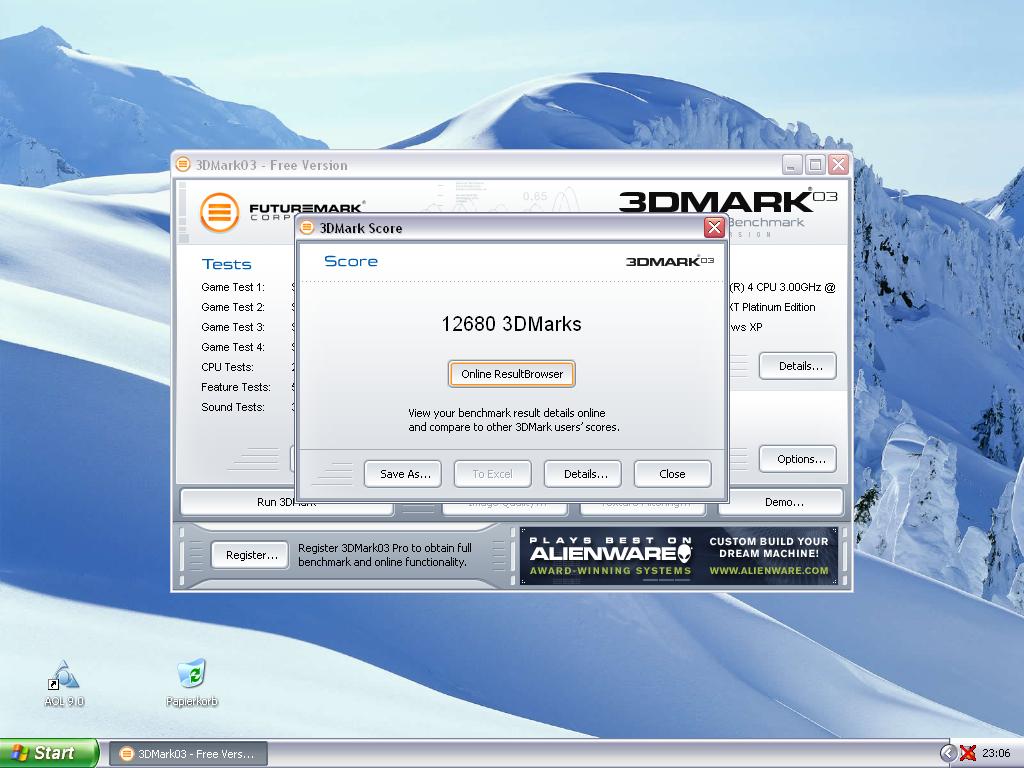1024x768 pixels.
Task: Close the score dialog with Close button
Action: [x=672, y=474]
